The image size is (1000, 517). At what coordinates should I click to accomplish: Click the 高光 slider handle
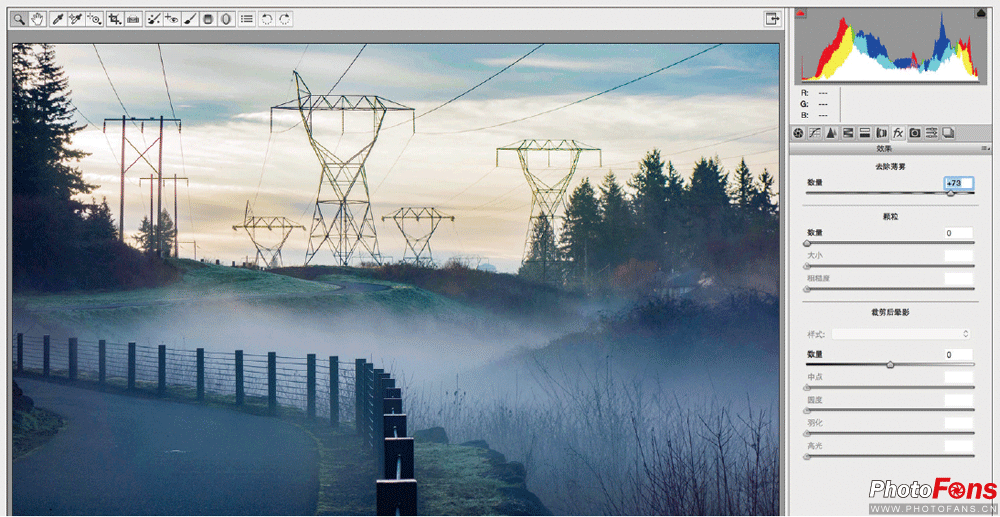pyautogui.click(x=807, y=456)
